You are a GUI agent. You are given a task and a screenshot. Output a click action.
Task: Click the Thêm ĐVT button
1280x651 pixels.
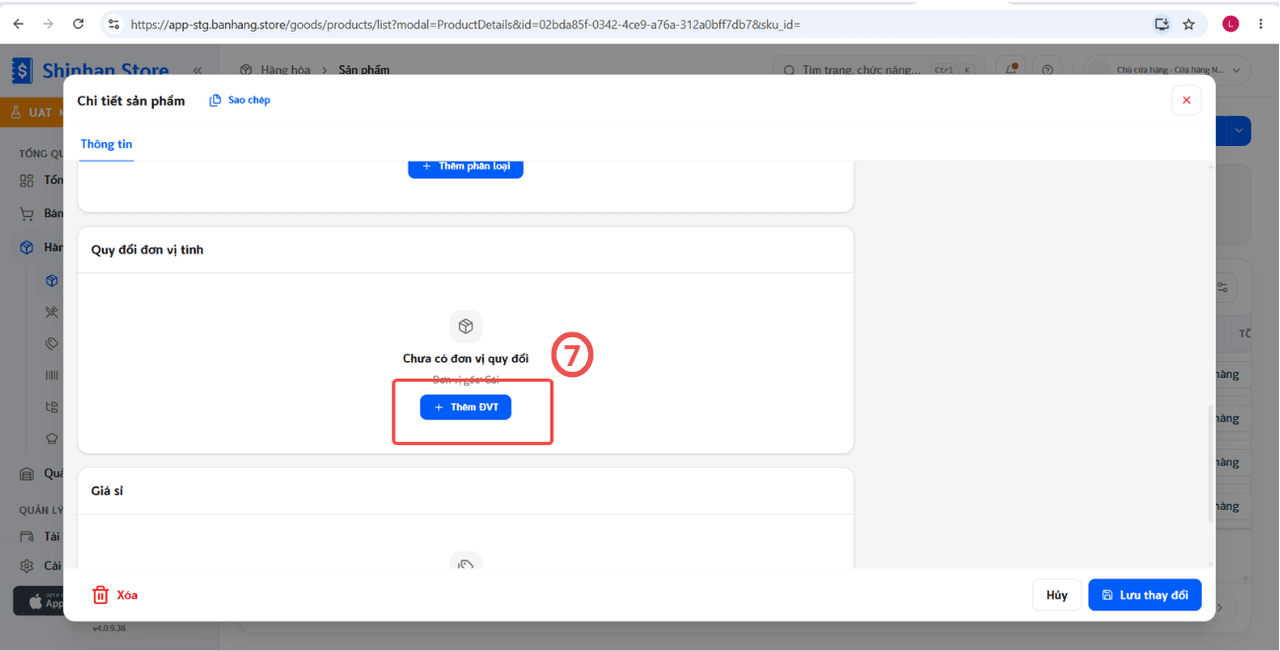[466, 407]
